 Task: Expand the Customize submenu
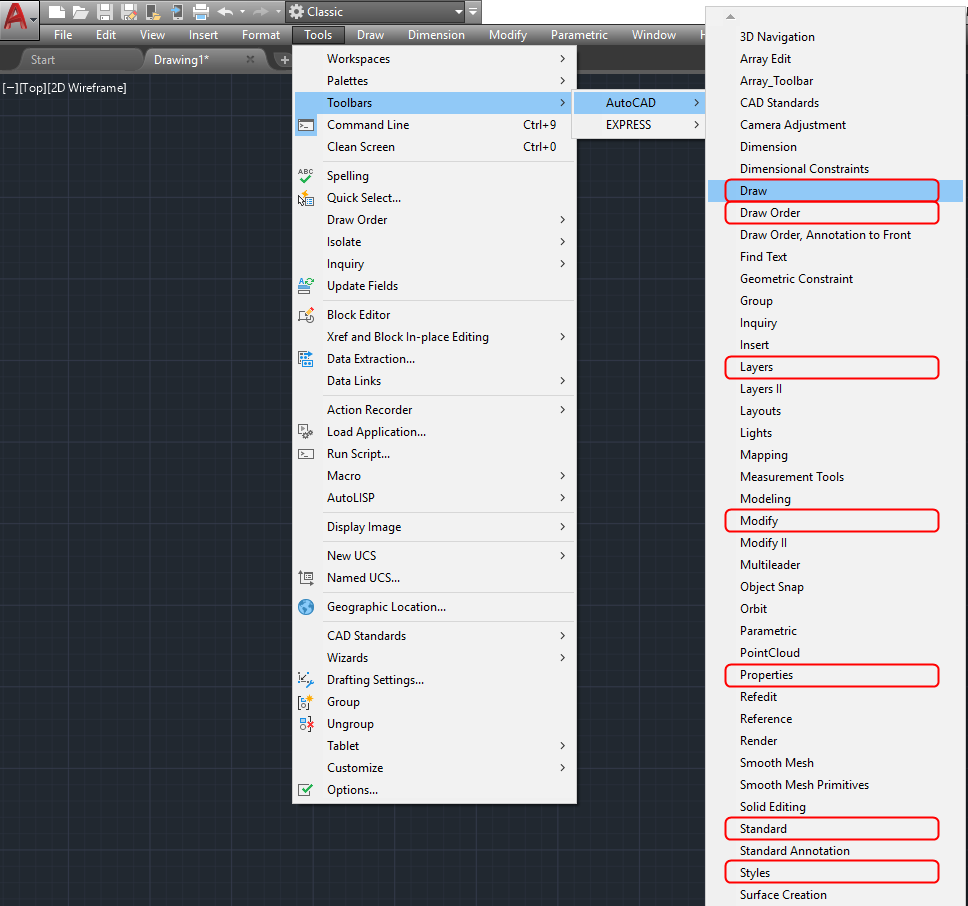click(435, 768)
